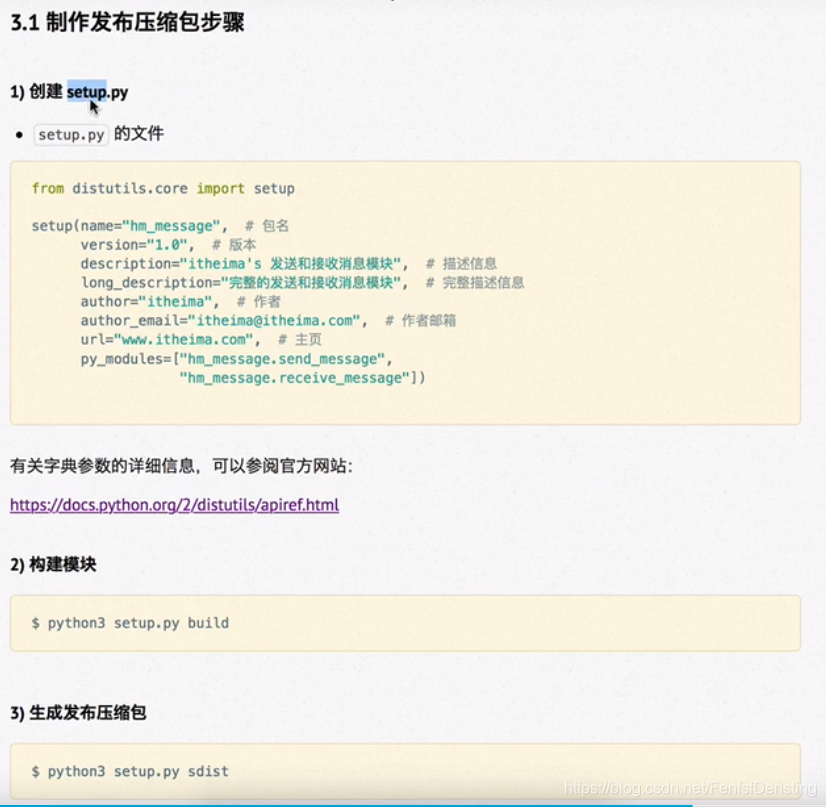The height and width of the screenshot is (807, 826).
Task: Click the long_description= code line
Action: click(x=302, y=283)
